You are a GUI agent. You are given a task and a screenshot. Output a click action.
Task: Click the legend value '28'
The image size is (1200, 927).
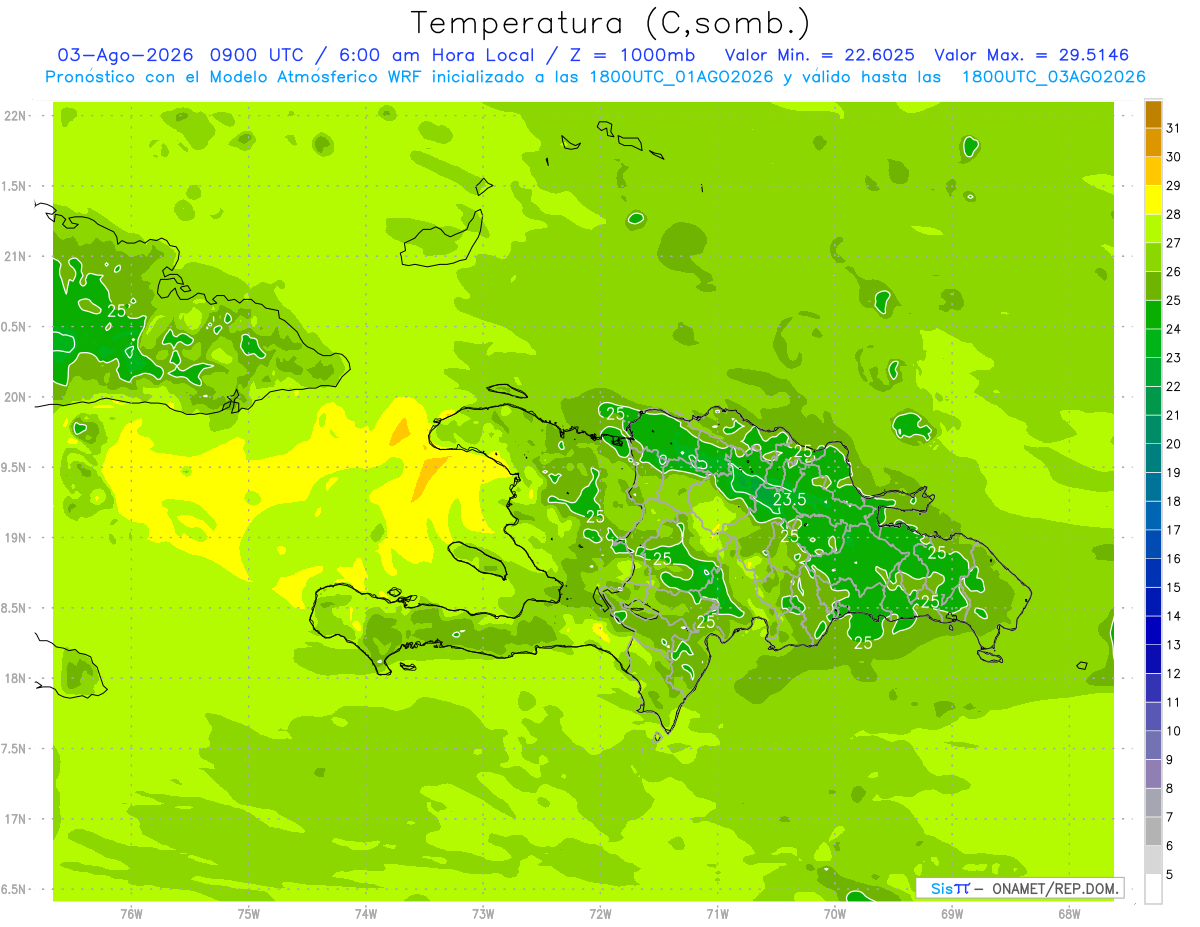pos(1173,214)
